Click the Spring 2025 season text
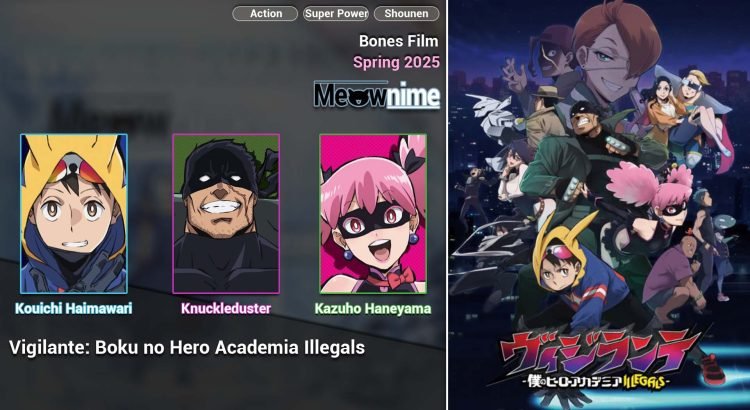The height and width of the screenshot is (410, 750). 396,62
